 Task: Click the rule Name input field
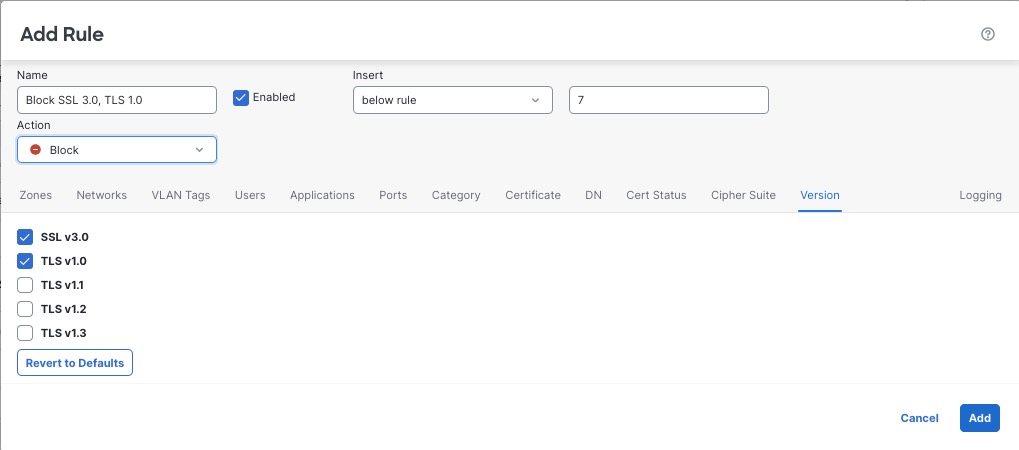point(117,100)
